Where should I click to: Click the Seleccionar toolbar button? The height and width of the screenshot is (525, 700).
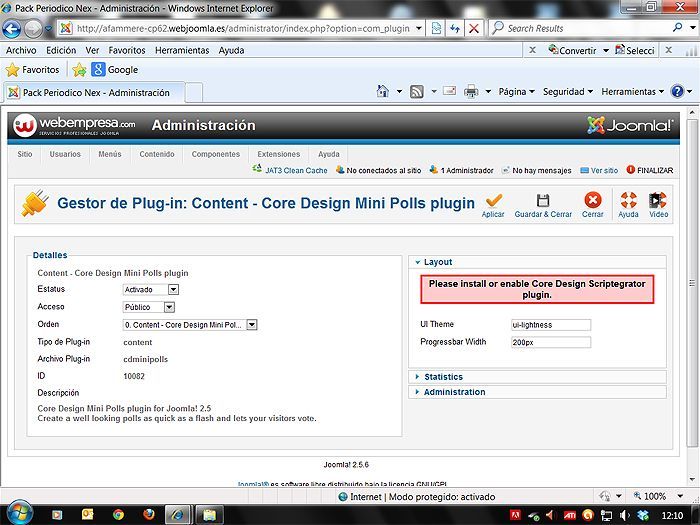tap(635, 50)
